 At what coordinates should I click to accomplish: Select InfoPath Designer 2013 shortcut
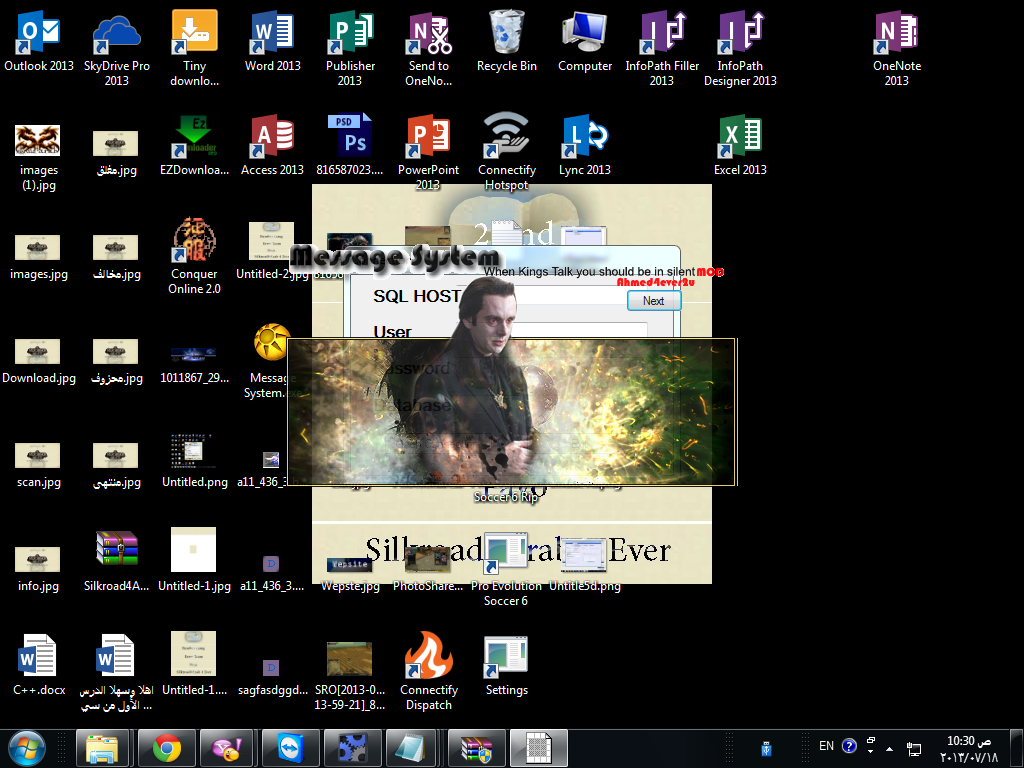click(x=740, y=32)
